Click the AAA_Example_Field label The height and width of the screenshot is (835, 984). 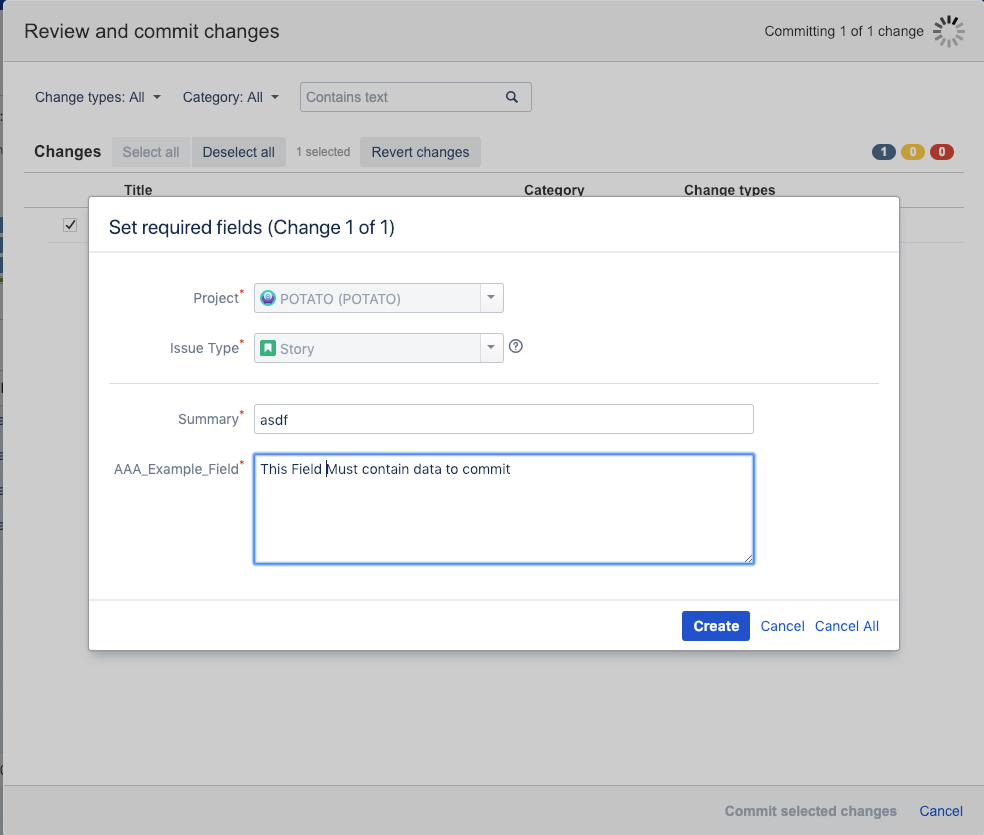pos(176,469)
